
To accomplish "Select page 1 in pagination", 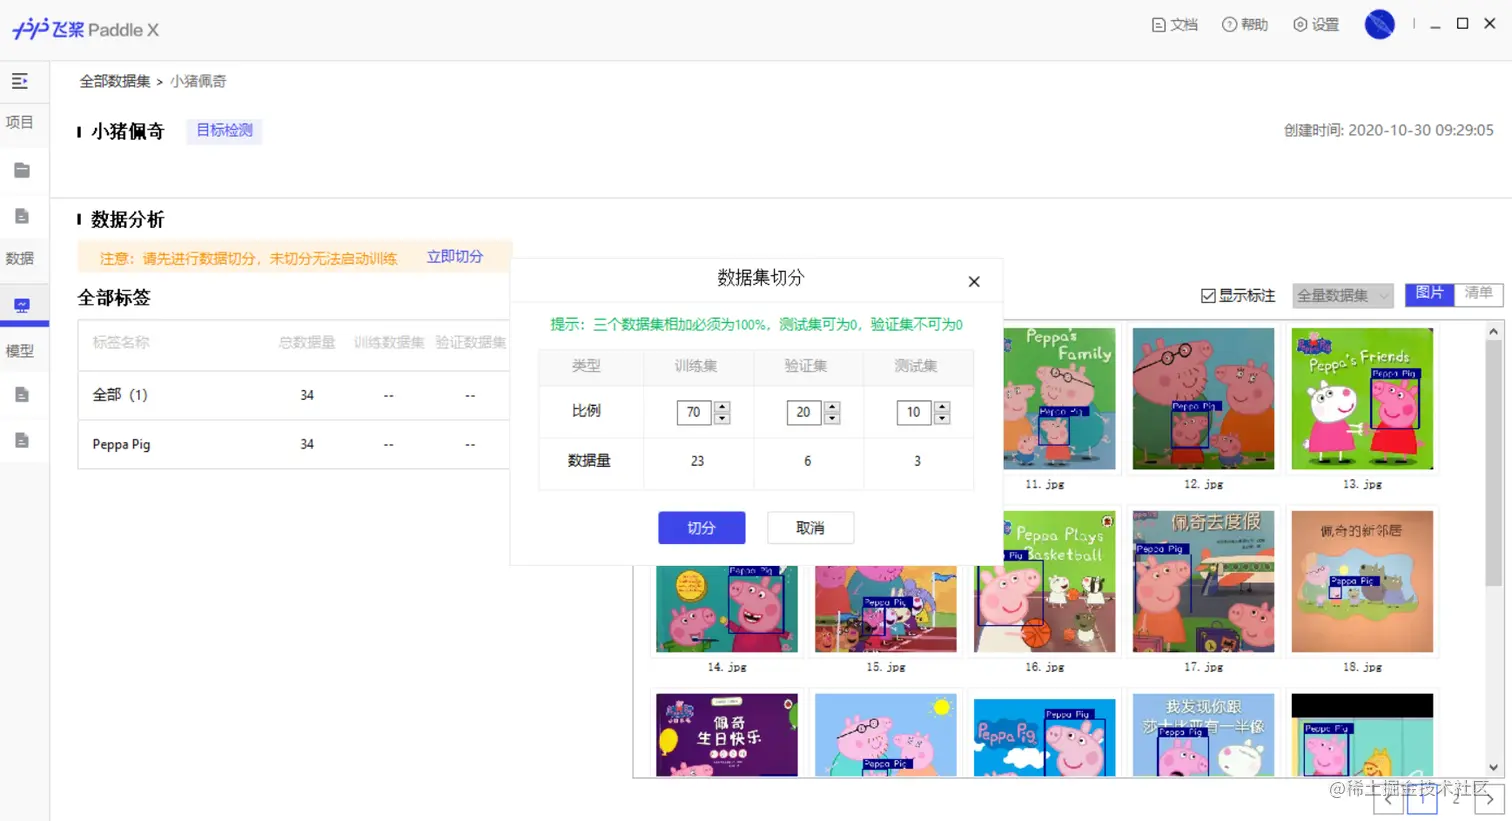I will point(1422,799).
